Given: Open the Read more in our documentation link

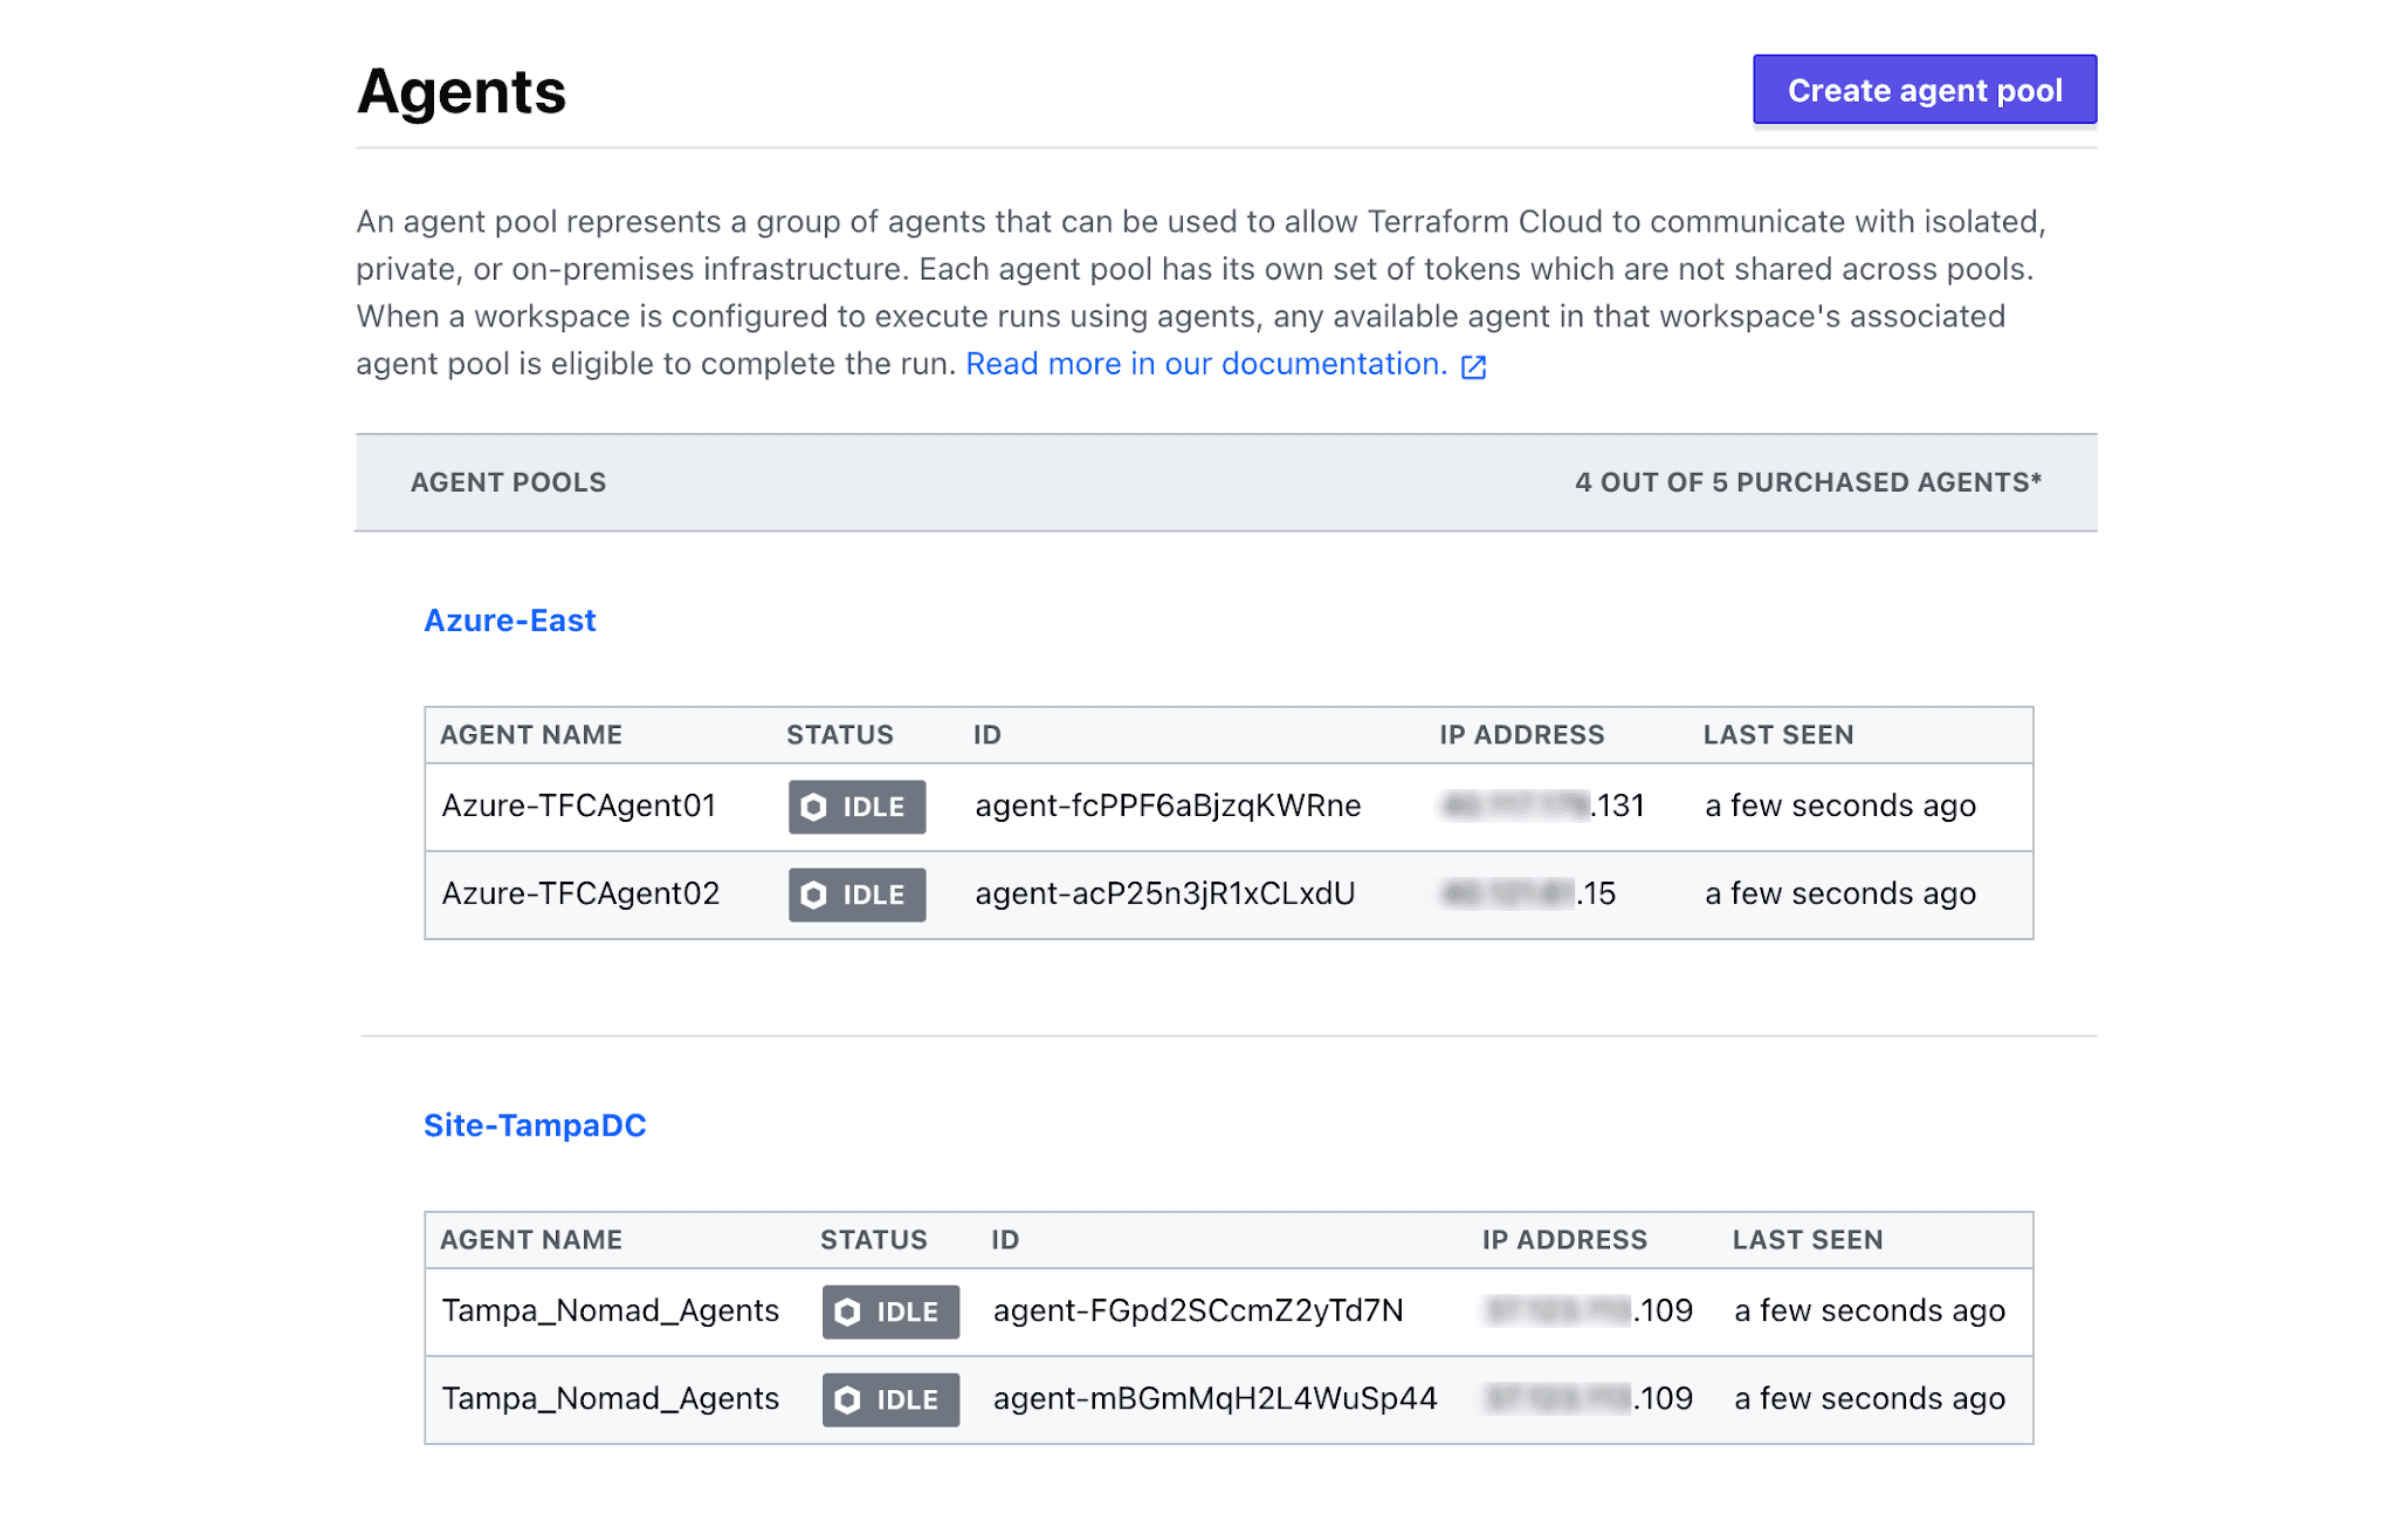Looking at the screenshot, I should click(x=1205, y=364).
